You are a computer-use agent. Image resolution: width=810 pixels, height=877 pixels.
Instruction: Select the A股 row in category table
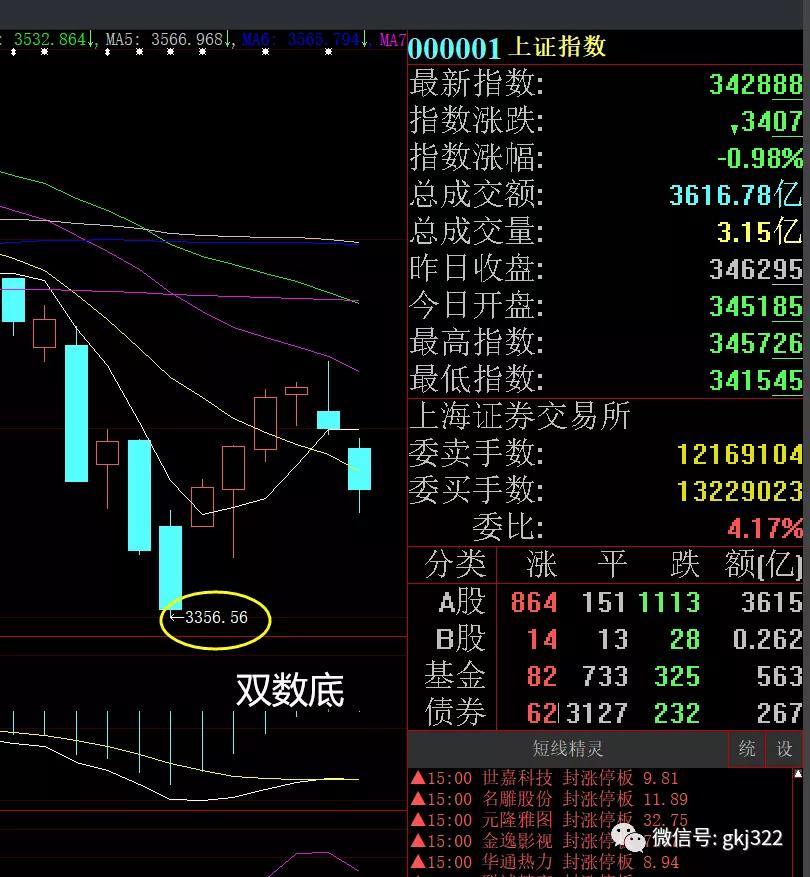606,602
